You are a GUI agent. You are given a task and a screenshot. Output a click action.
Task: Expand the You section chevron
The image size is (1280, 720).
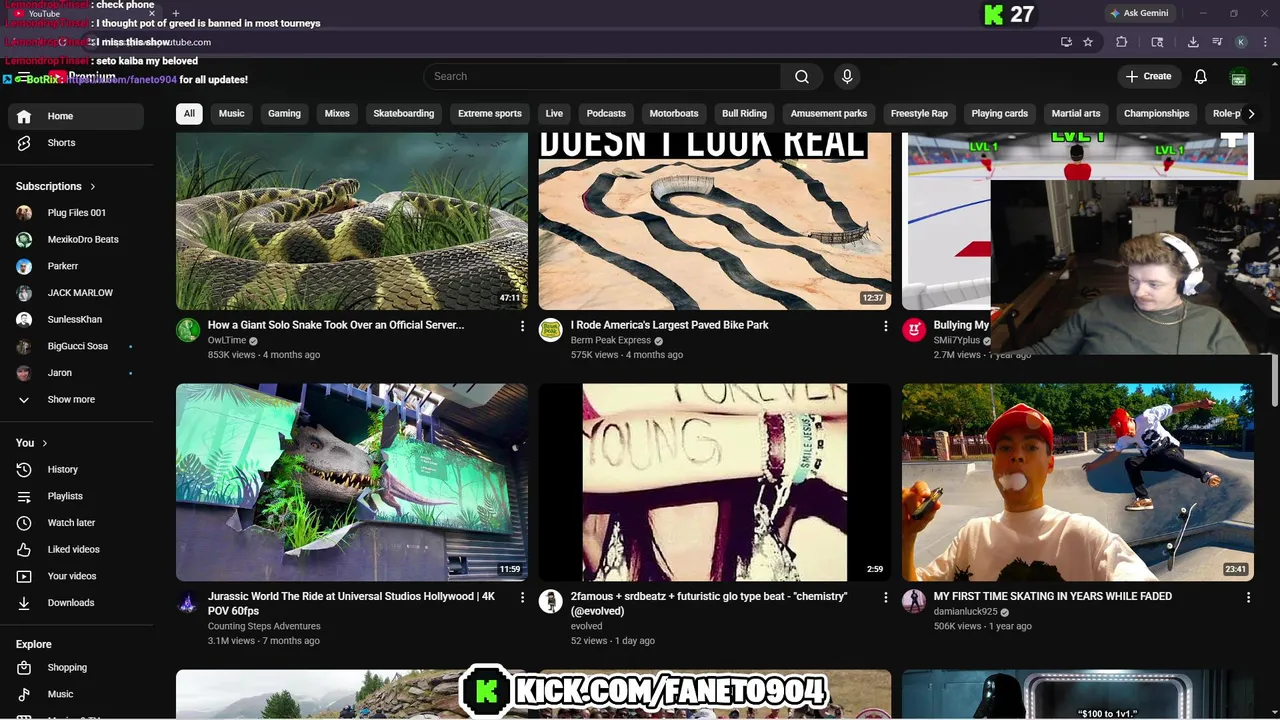44,443
